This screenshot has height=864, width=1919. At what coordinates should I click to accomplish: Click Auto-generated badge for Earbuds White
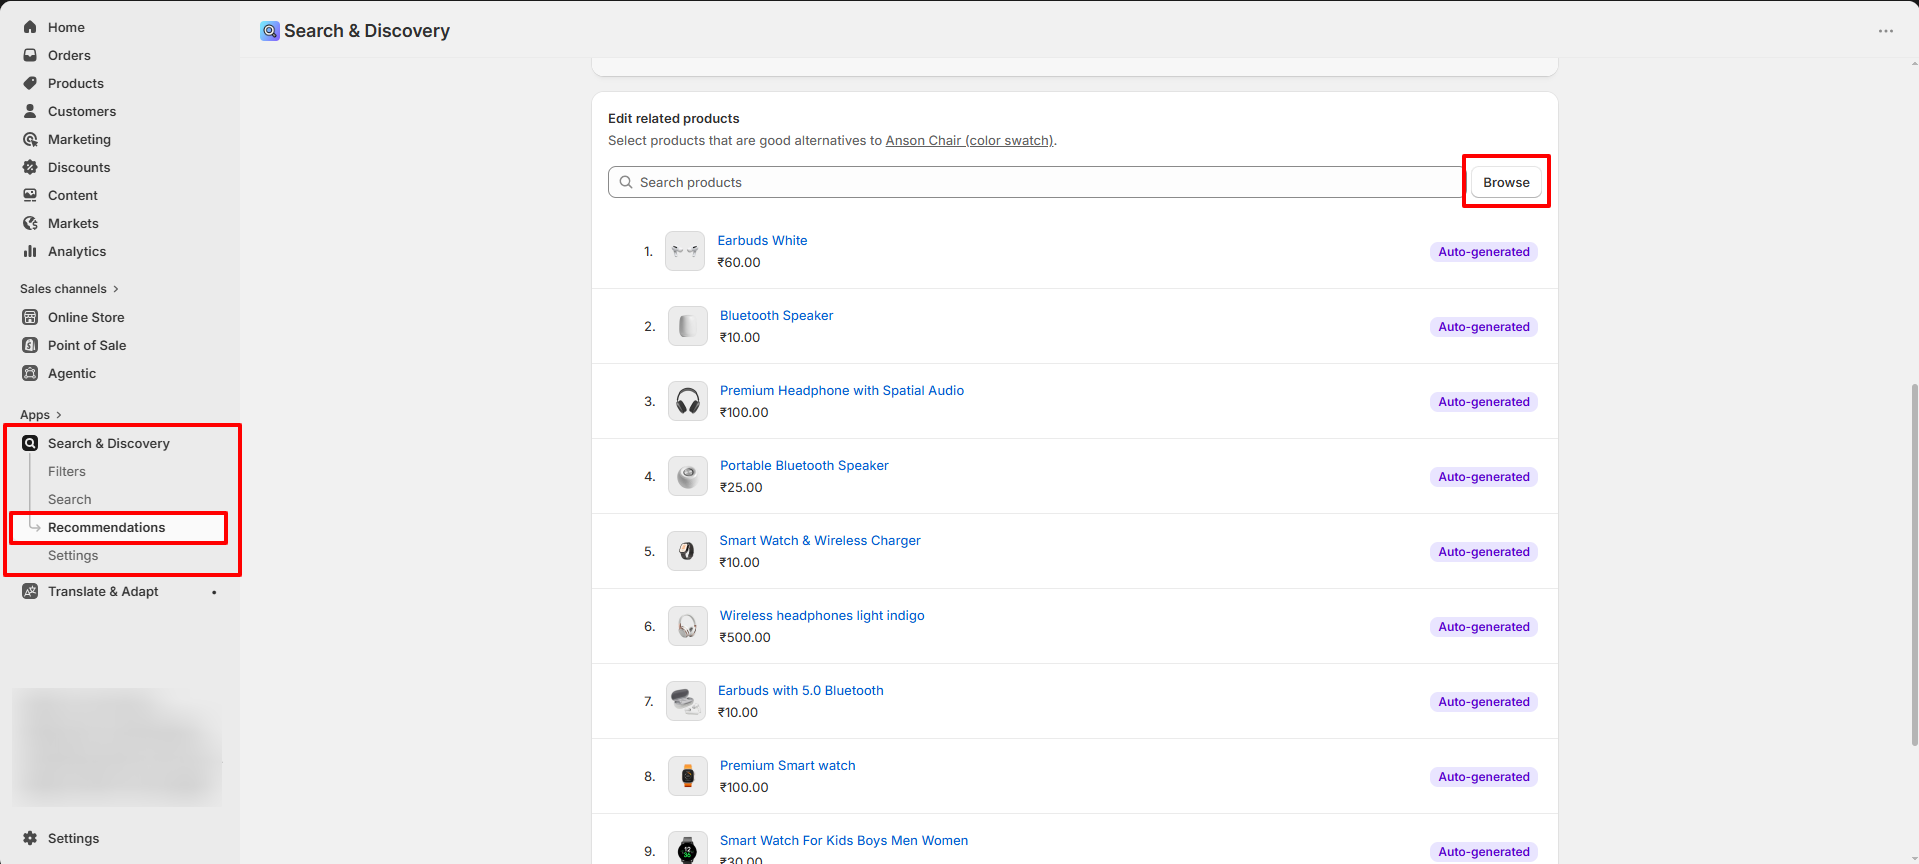[1484, 252]
